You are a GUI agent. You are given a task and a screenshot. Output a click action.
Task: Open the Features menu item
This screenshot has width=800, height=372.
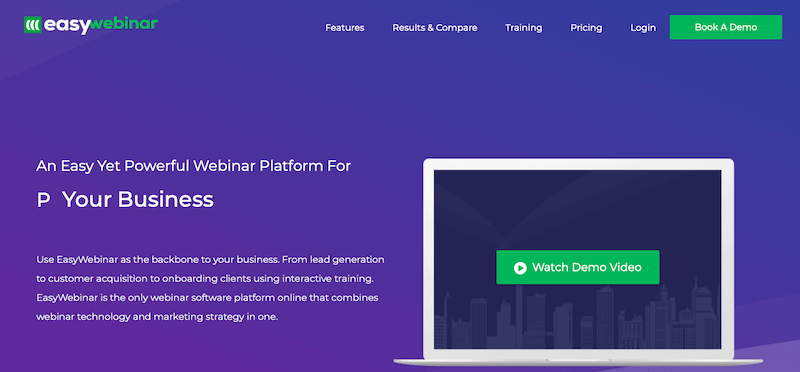coord(345,28)
